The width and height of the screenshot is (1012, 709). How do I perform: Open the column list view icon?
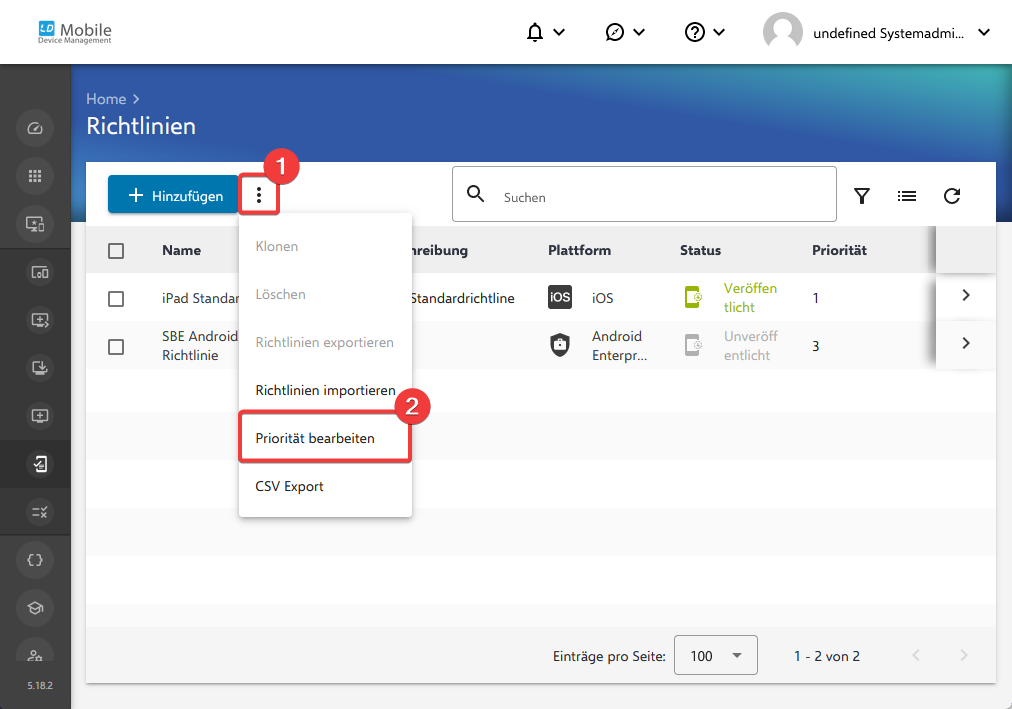click(x=907, y=195)
